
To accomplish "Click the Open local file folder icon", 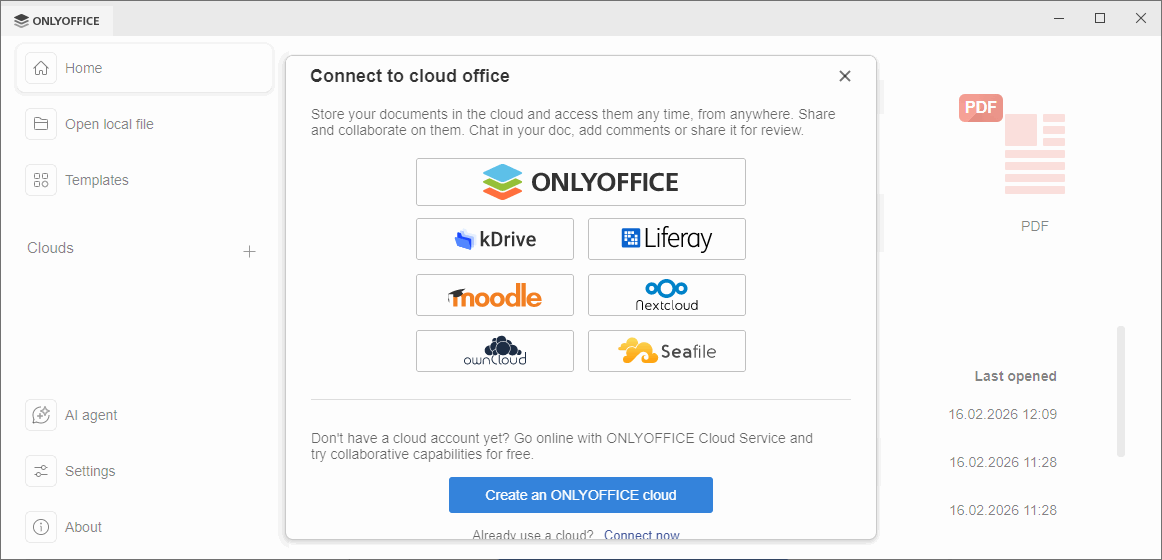I will click(x=41, y=124).
